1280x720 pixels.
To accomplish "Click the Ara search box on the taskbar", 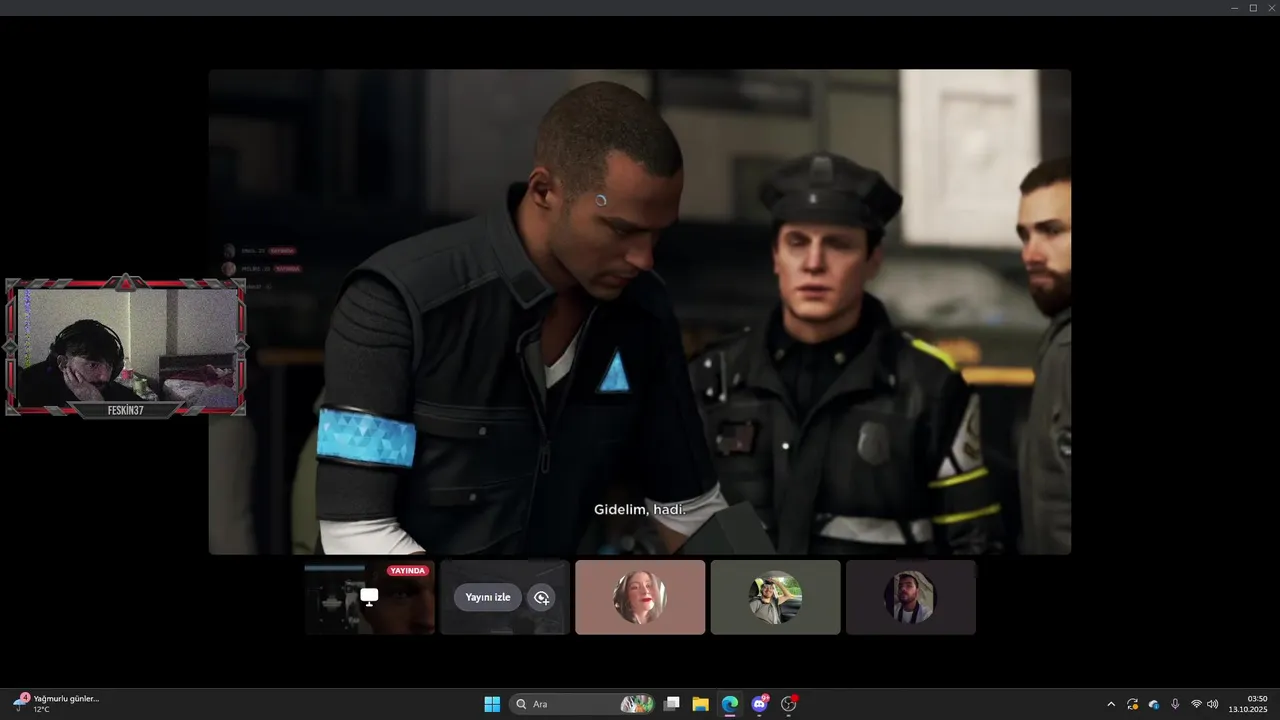I will click(x=584, y=704).
